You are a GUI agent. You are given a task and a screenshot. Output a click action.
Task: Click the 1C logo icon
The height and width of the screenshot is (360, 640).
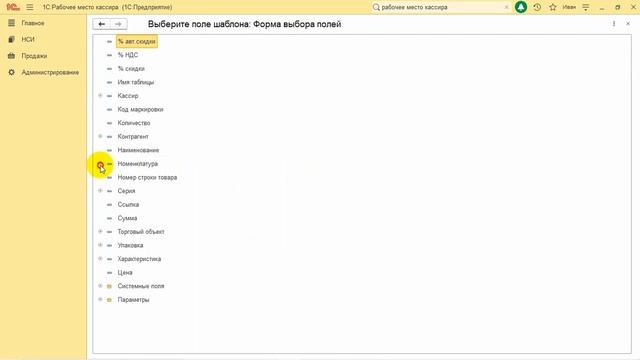click(x=13, y=7)
